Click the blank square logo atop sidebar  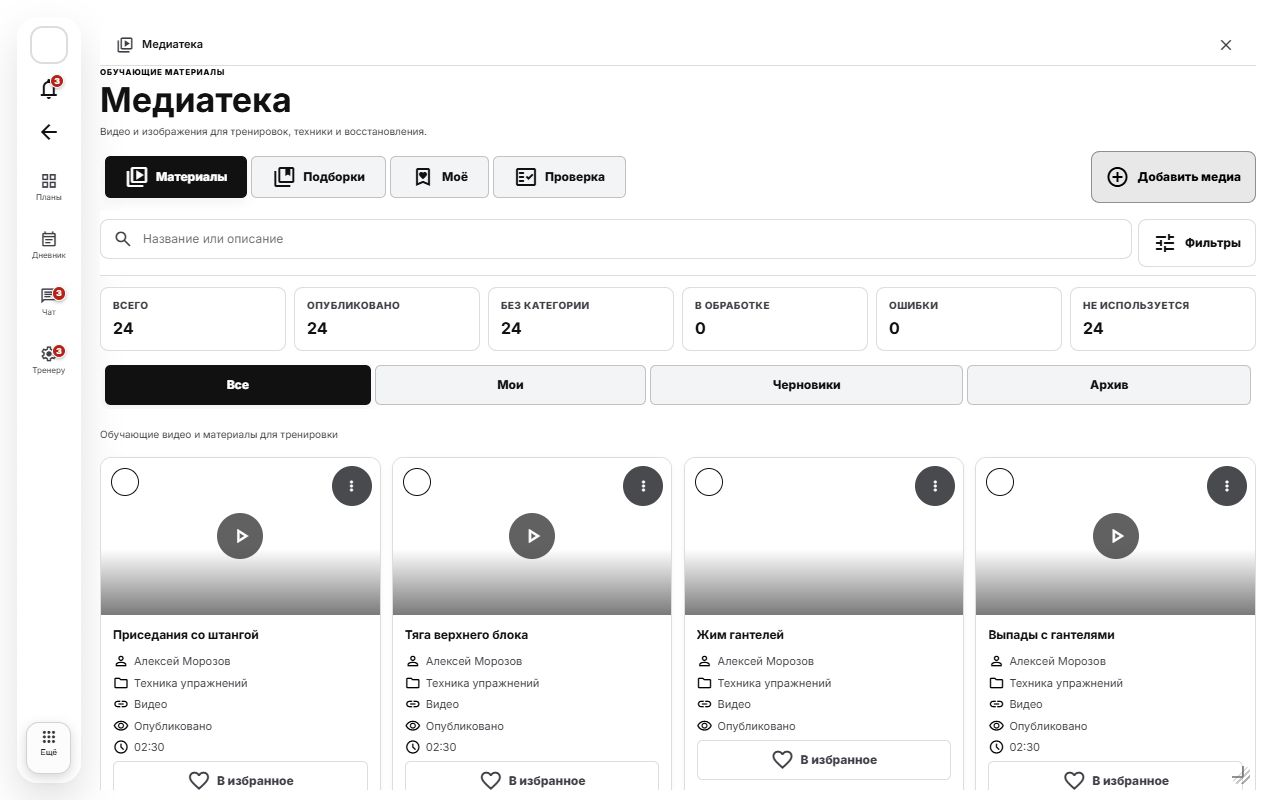click(x=49, y=45)
